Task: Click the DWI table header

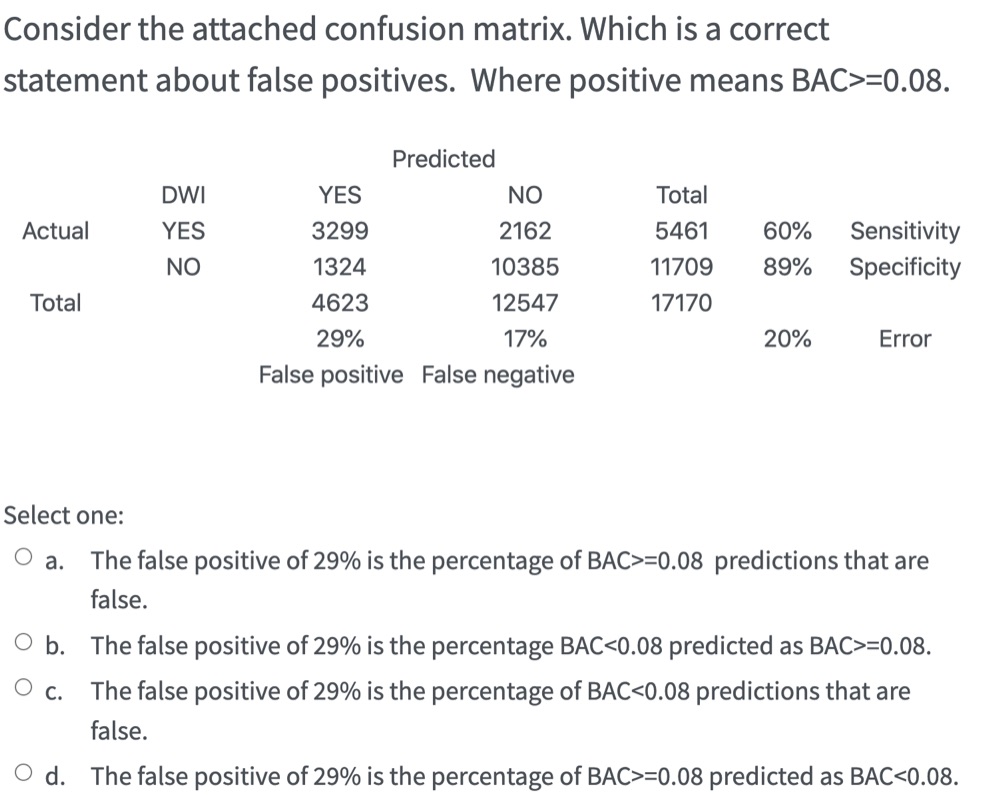Action: coord(185,195)
